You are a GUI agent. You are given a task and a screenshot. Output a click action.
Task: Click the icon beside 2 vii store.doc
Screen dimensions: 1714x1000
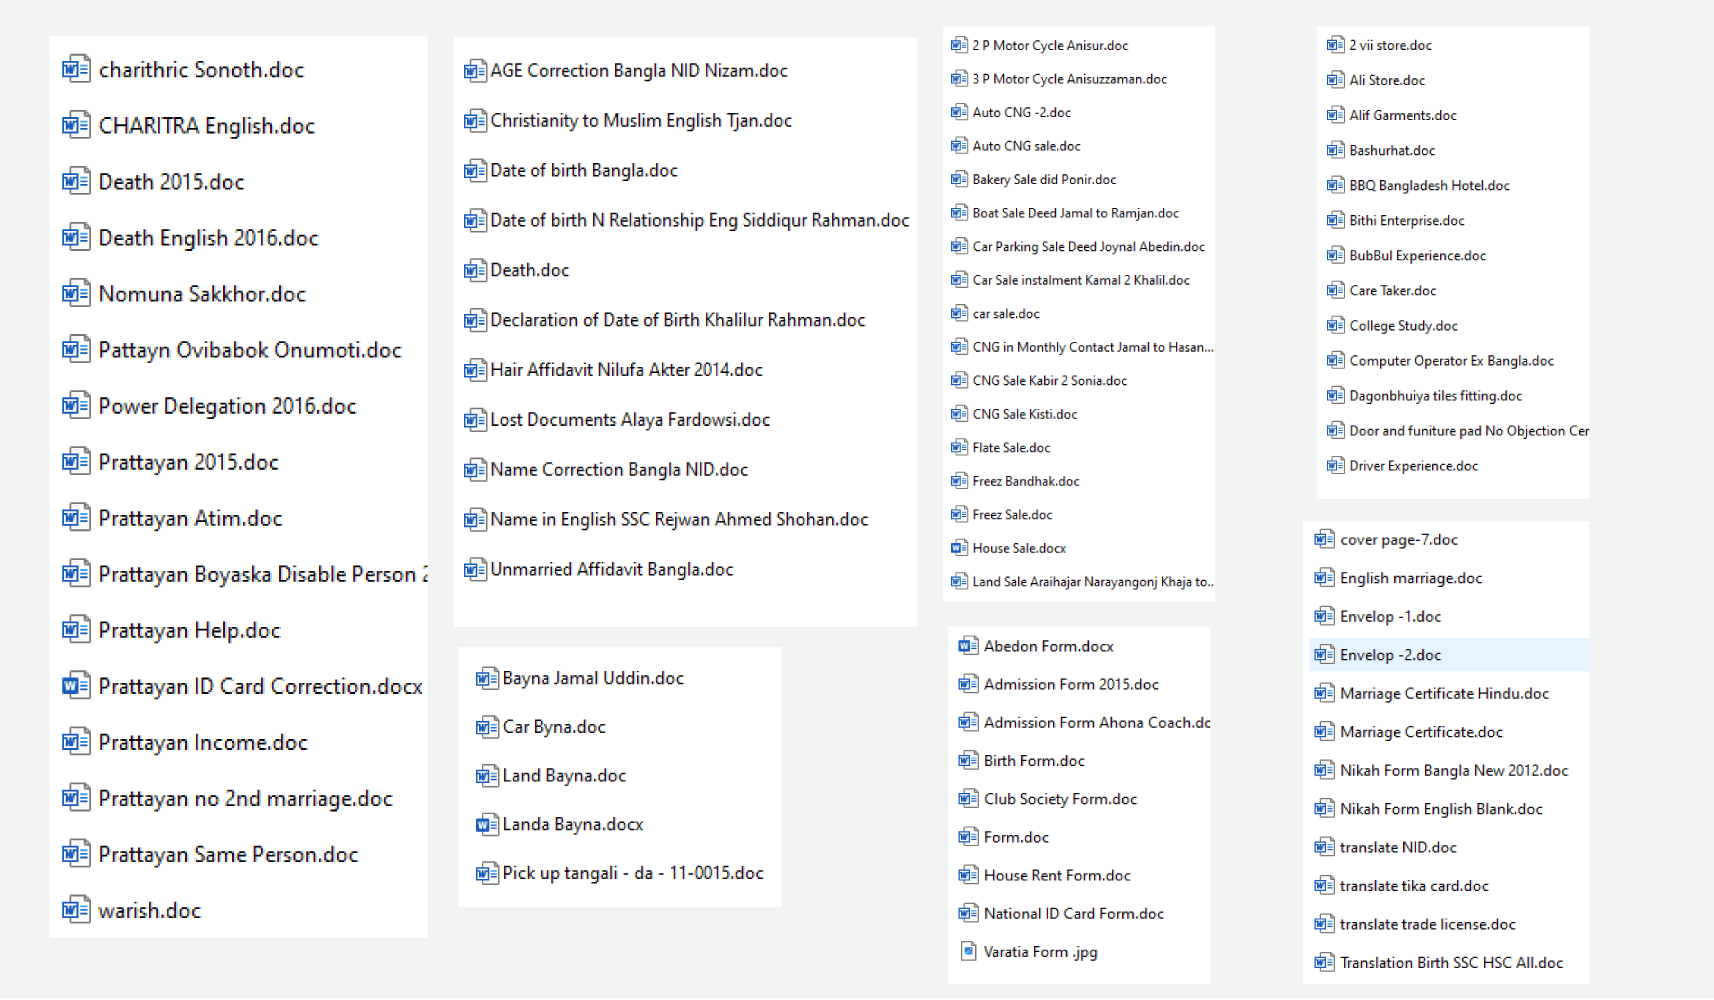tap(1335, 45)
